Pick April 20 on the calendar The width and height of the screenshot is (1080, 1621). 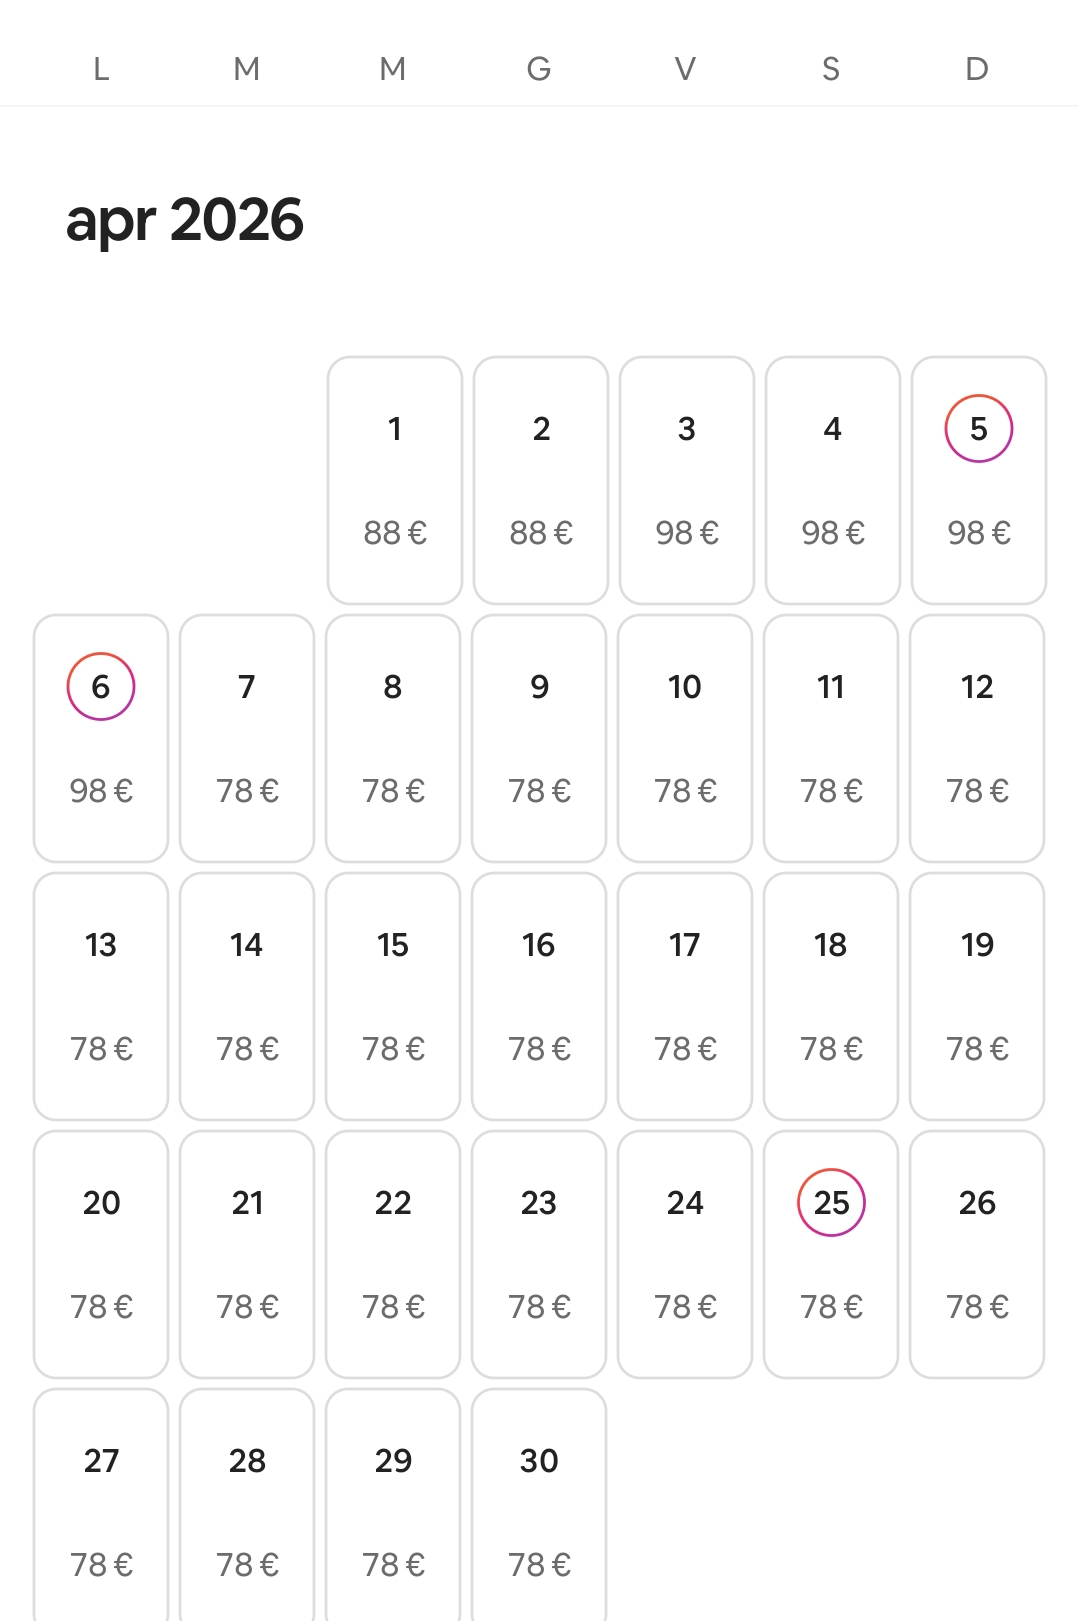click(101, 1253)
